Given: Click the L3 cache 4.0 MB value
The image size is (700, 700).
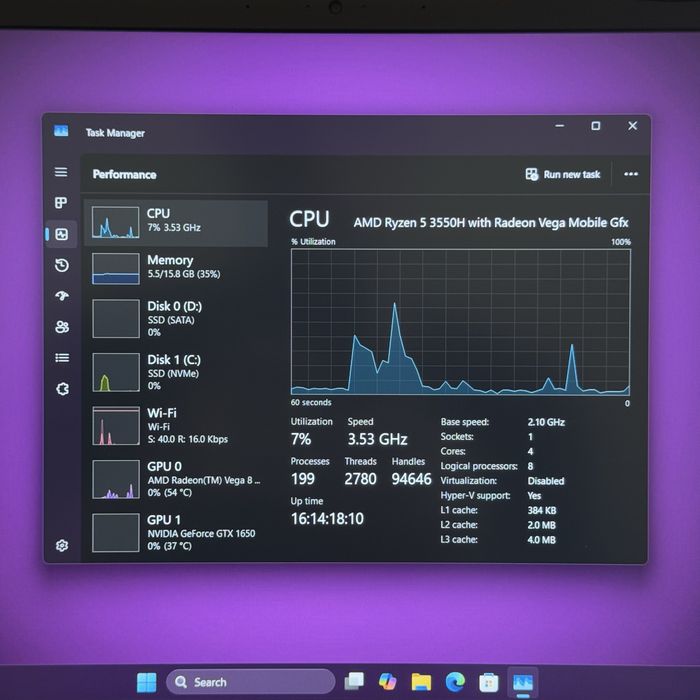Looking at the screenshot, I should coord(542,540).
